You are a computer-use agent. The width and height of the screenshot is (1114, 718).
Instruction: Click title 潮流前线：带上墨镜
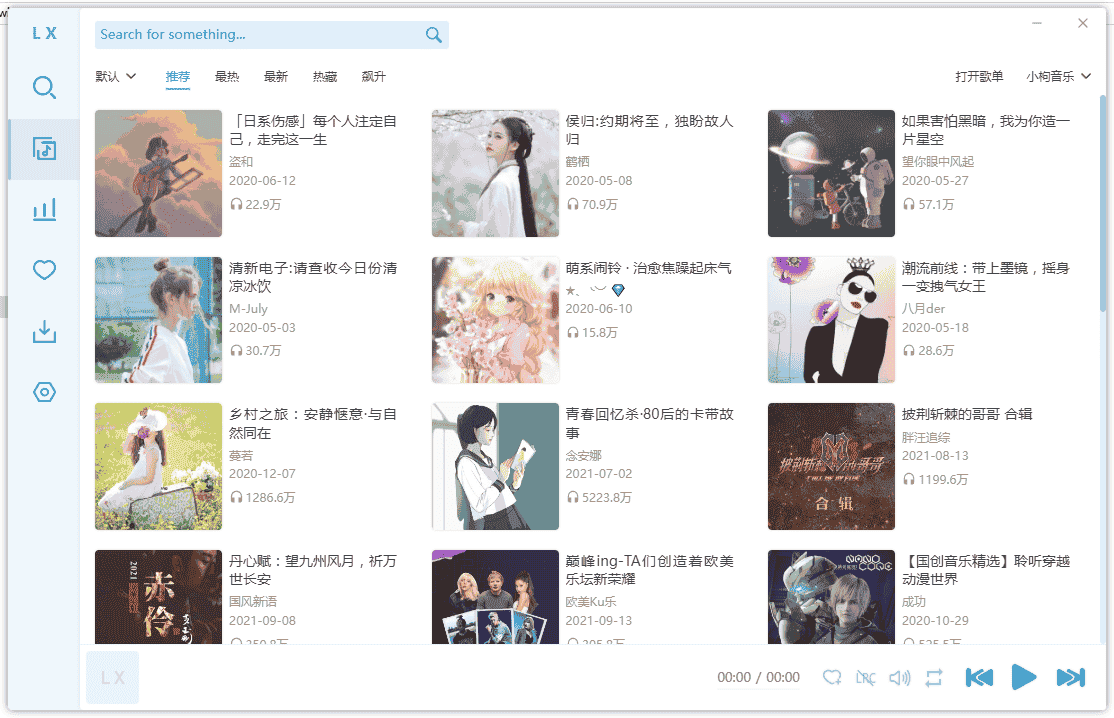[986, 277]
